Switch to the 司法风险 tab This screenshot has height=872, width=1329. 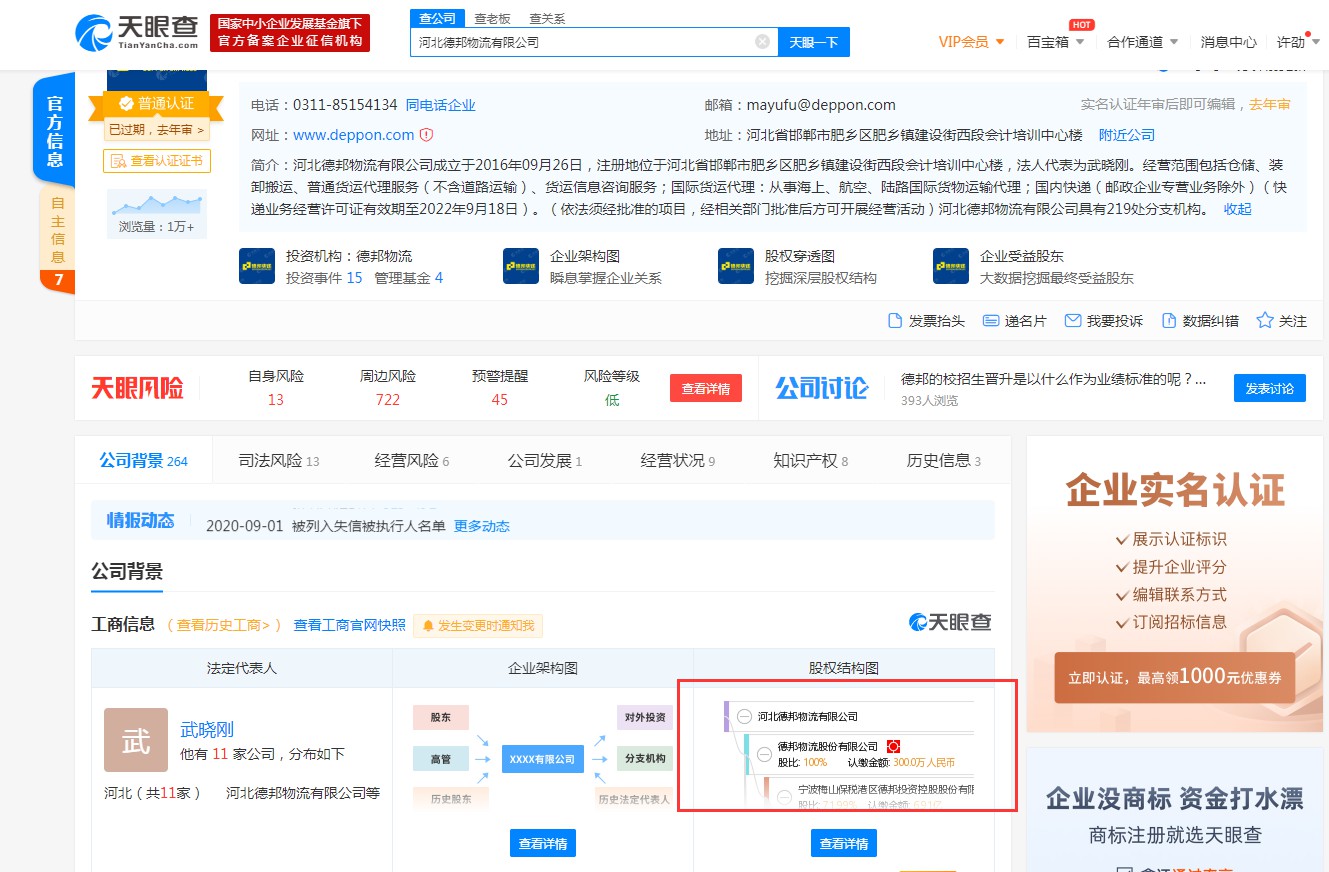click(279, 461)
